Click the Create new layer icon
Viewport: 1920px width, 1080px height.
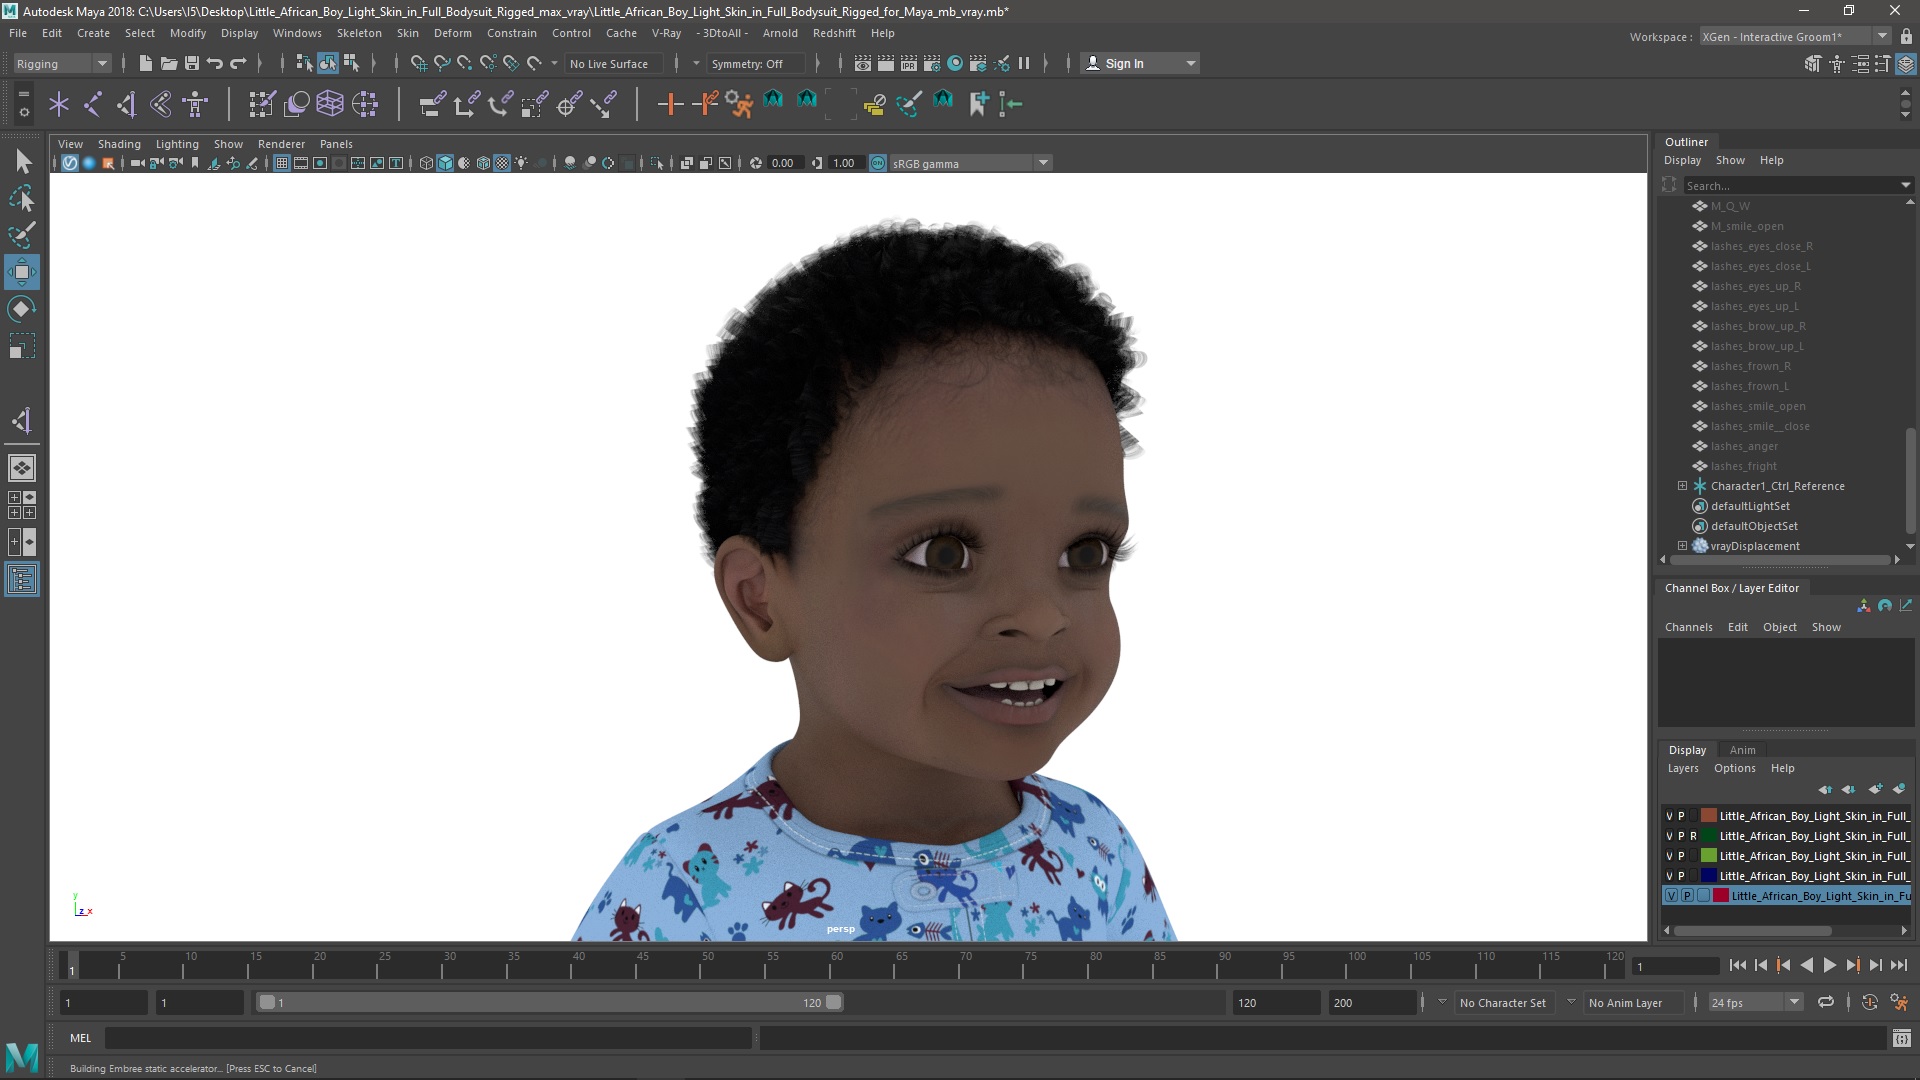(1875, 789)
